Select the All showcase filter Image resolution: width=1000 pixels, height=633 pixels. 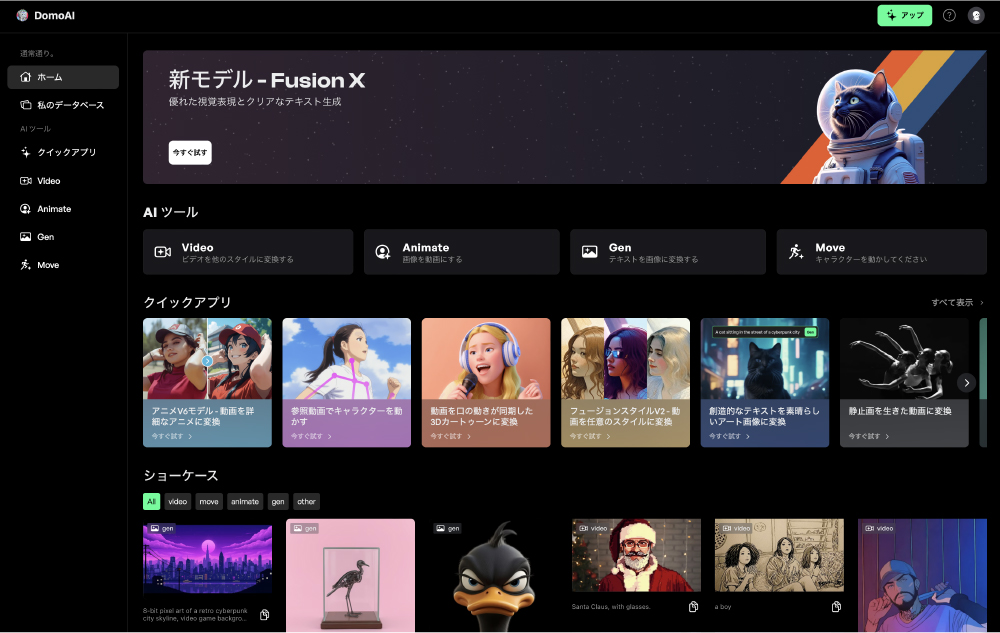[151, 502]
